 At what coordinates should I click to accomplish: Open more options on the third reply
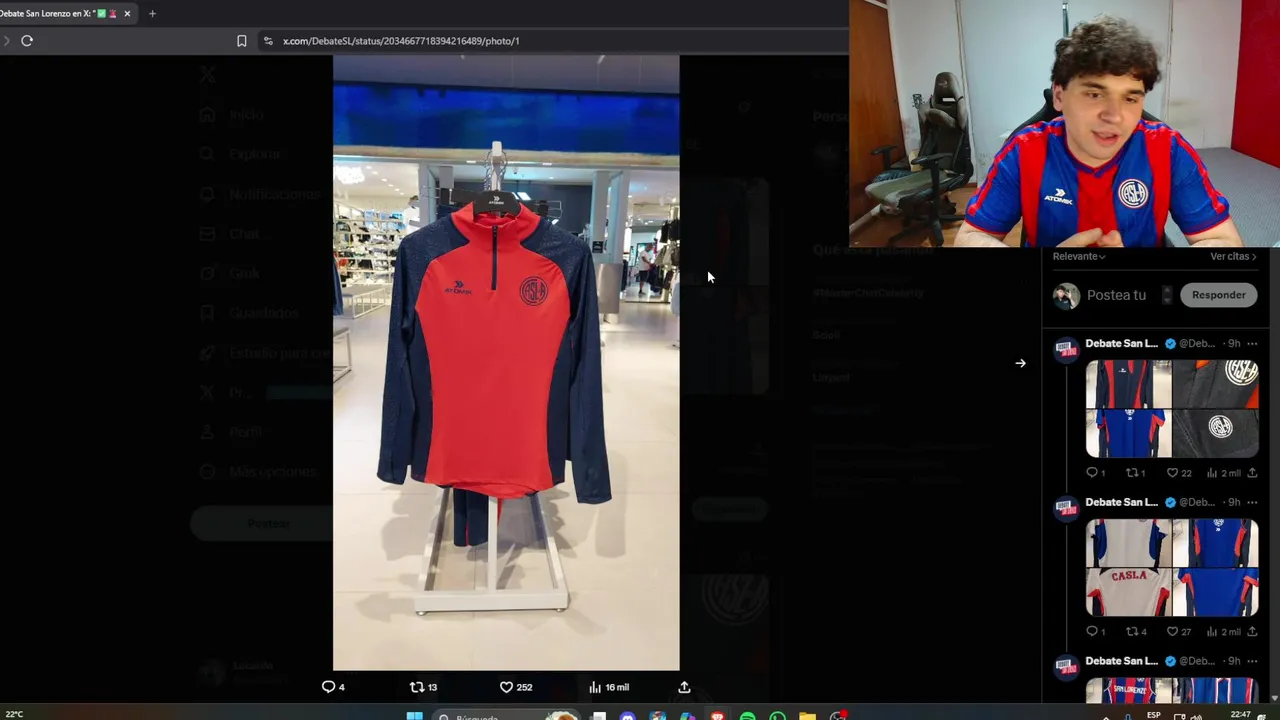click(x=1252, y=661)
